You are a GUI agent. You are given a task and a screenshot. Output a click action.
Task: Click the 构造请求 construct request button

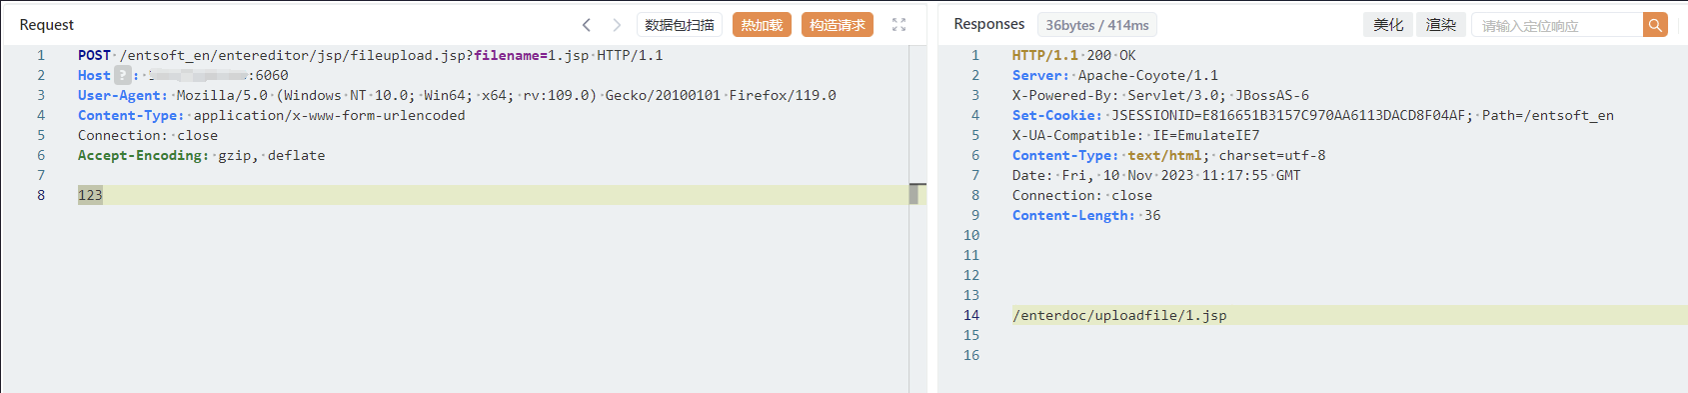tap(837, 25)
